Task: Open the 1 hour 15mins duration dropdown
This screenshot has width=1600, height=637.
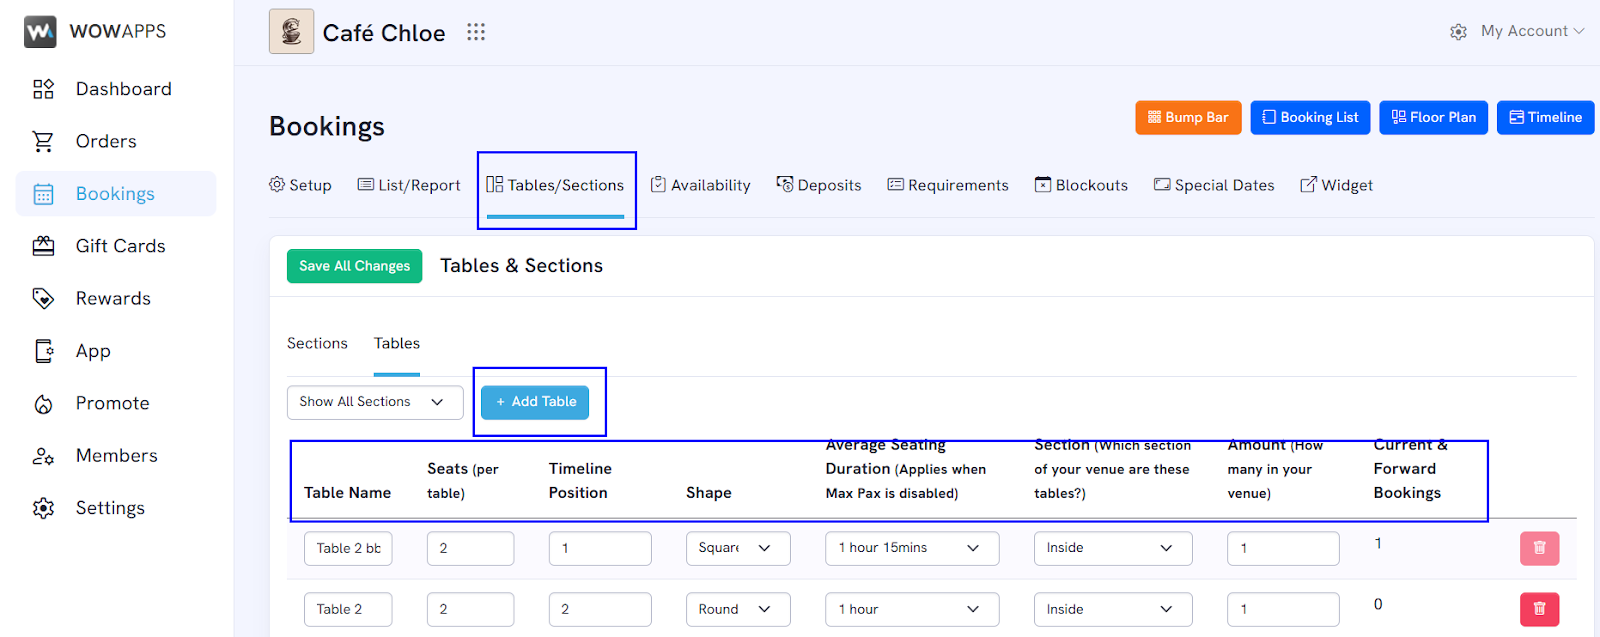Action: (x=912, y=548)
